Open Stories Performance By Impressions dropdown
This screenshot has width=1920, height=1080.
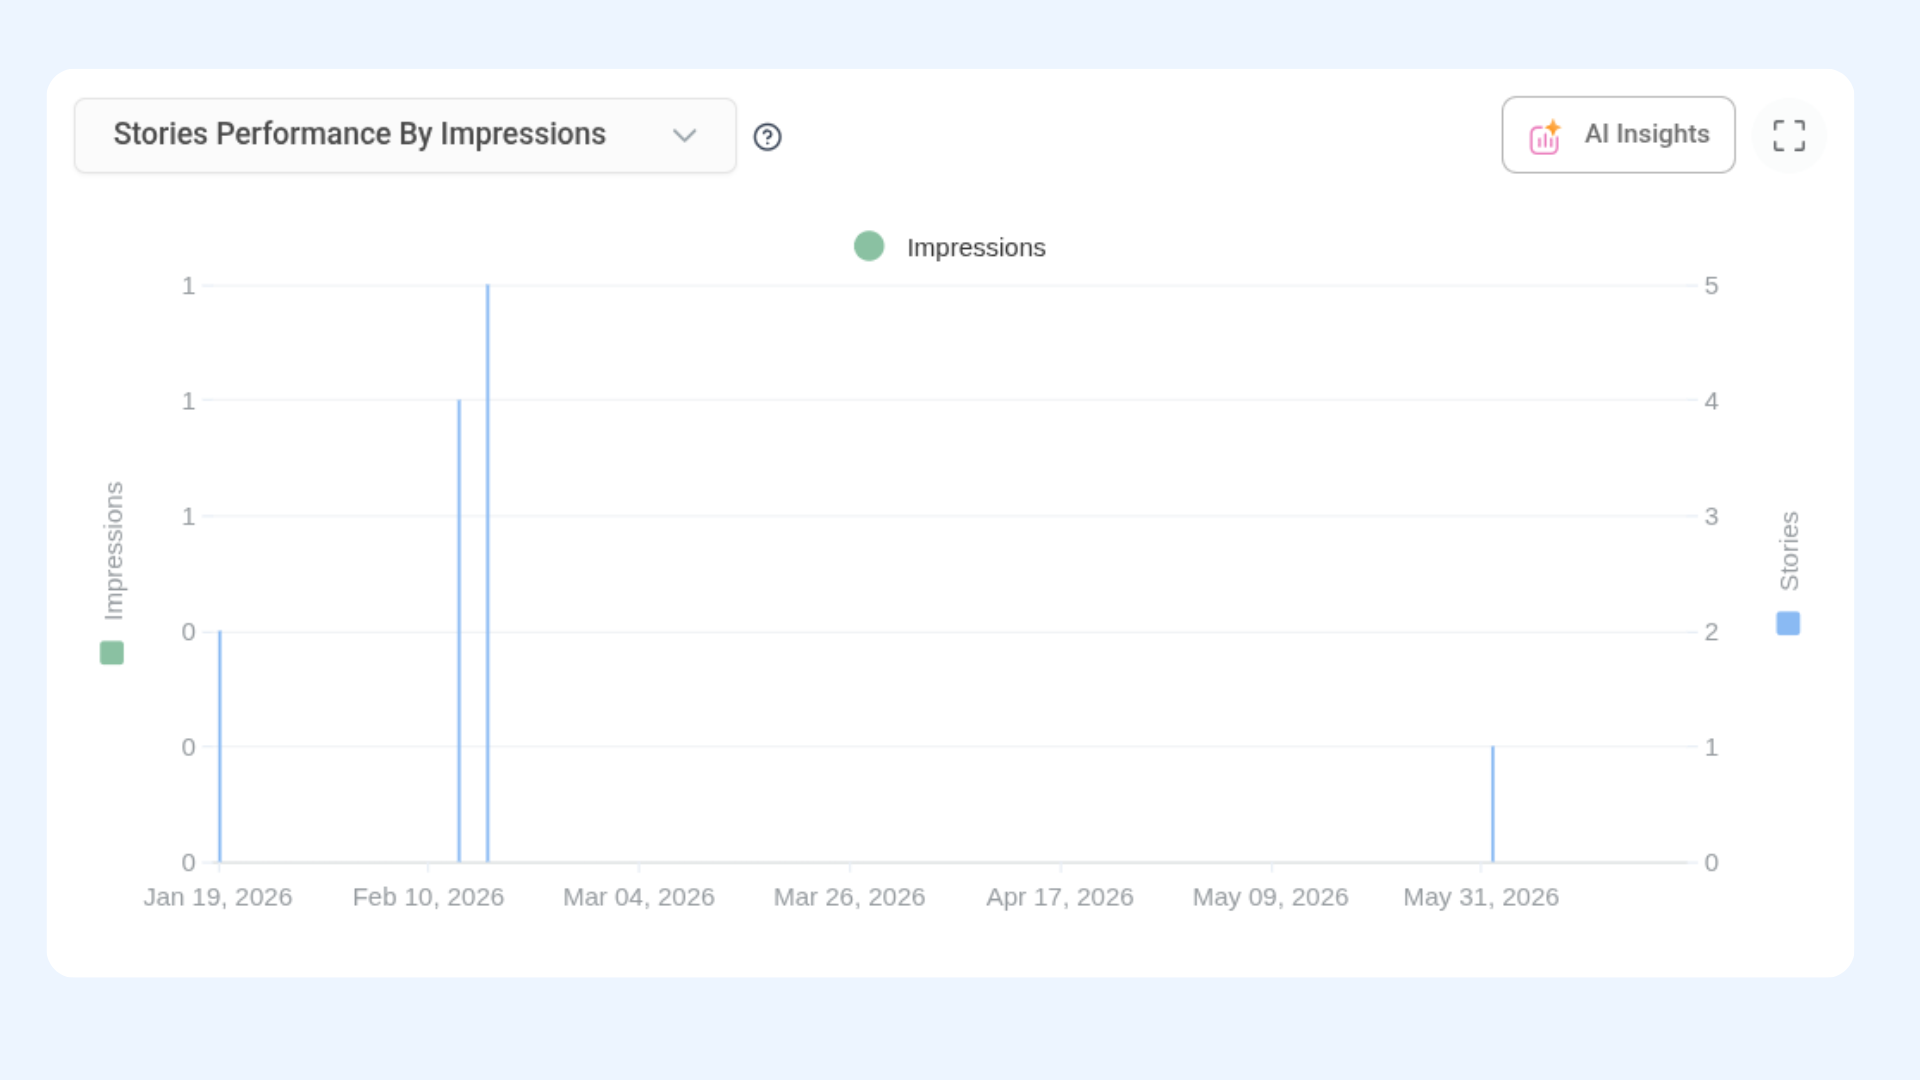pyautogui.click(x=405, y=135)
